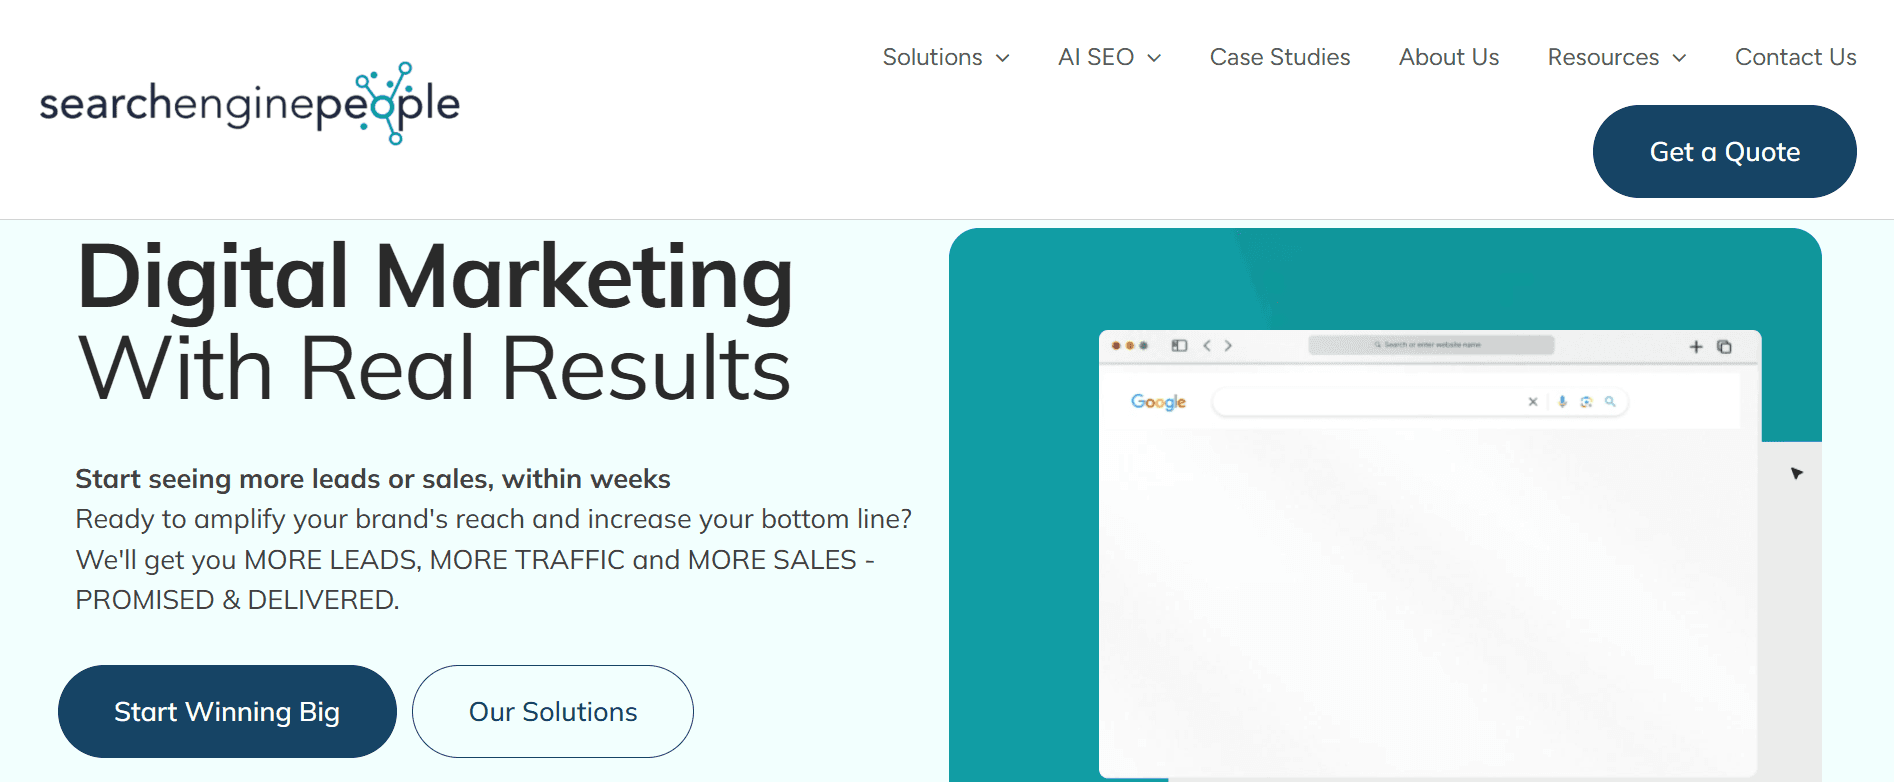Click the forward arrow in browser toolbar
The width and height of the screenshot is (1894, 782).
(x=1228, y=345)
